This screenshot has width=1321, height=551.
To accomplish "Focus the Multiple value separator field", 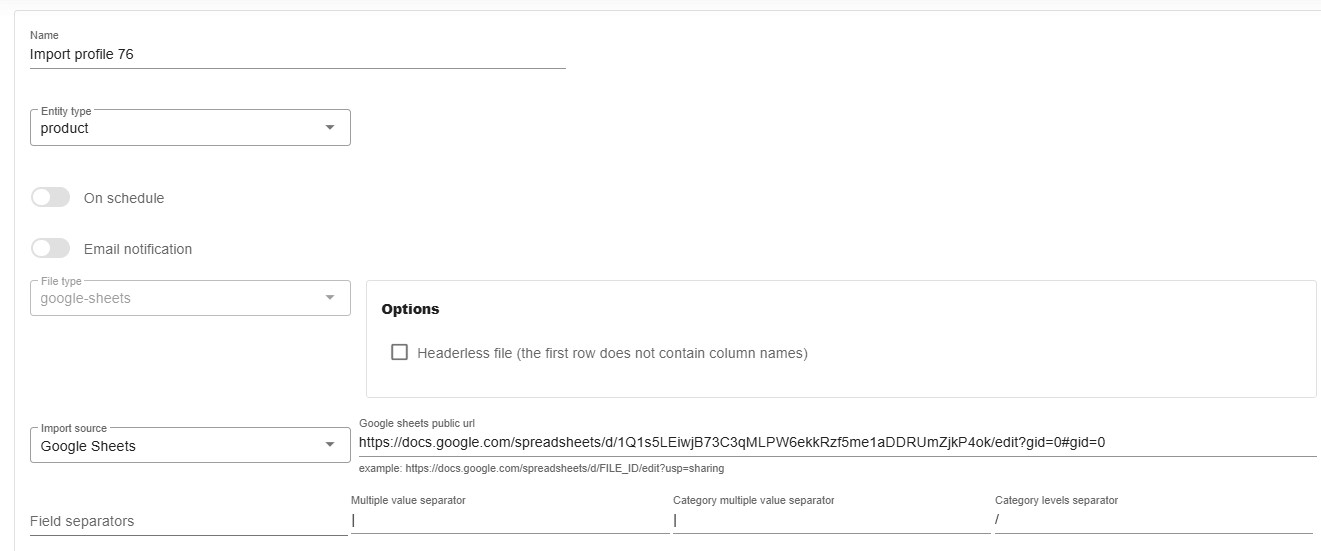I will pos(509,520).
